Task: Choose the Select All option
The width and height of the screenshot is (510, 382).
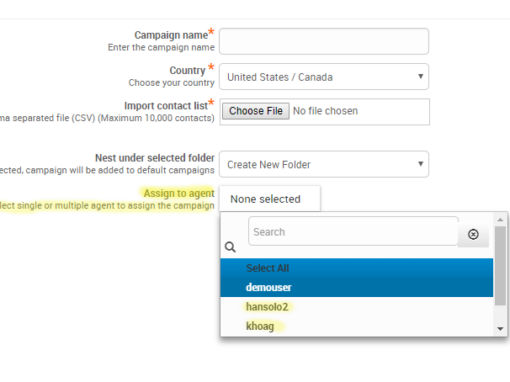Action: coord(357,268)
